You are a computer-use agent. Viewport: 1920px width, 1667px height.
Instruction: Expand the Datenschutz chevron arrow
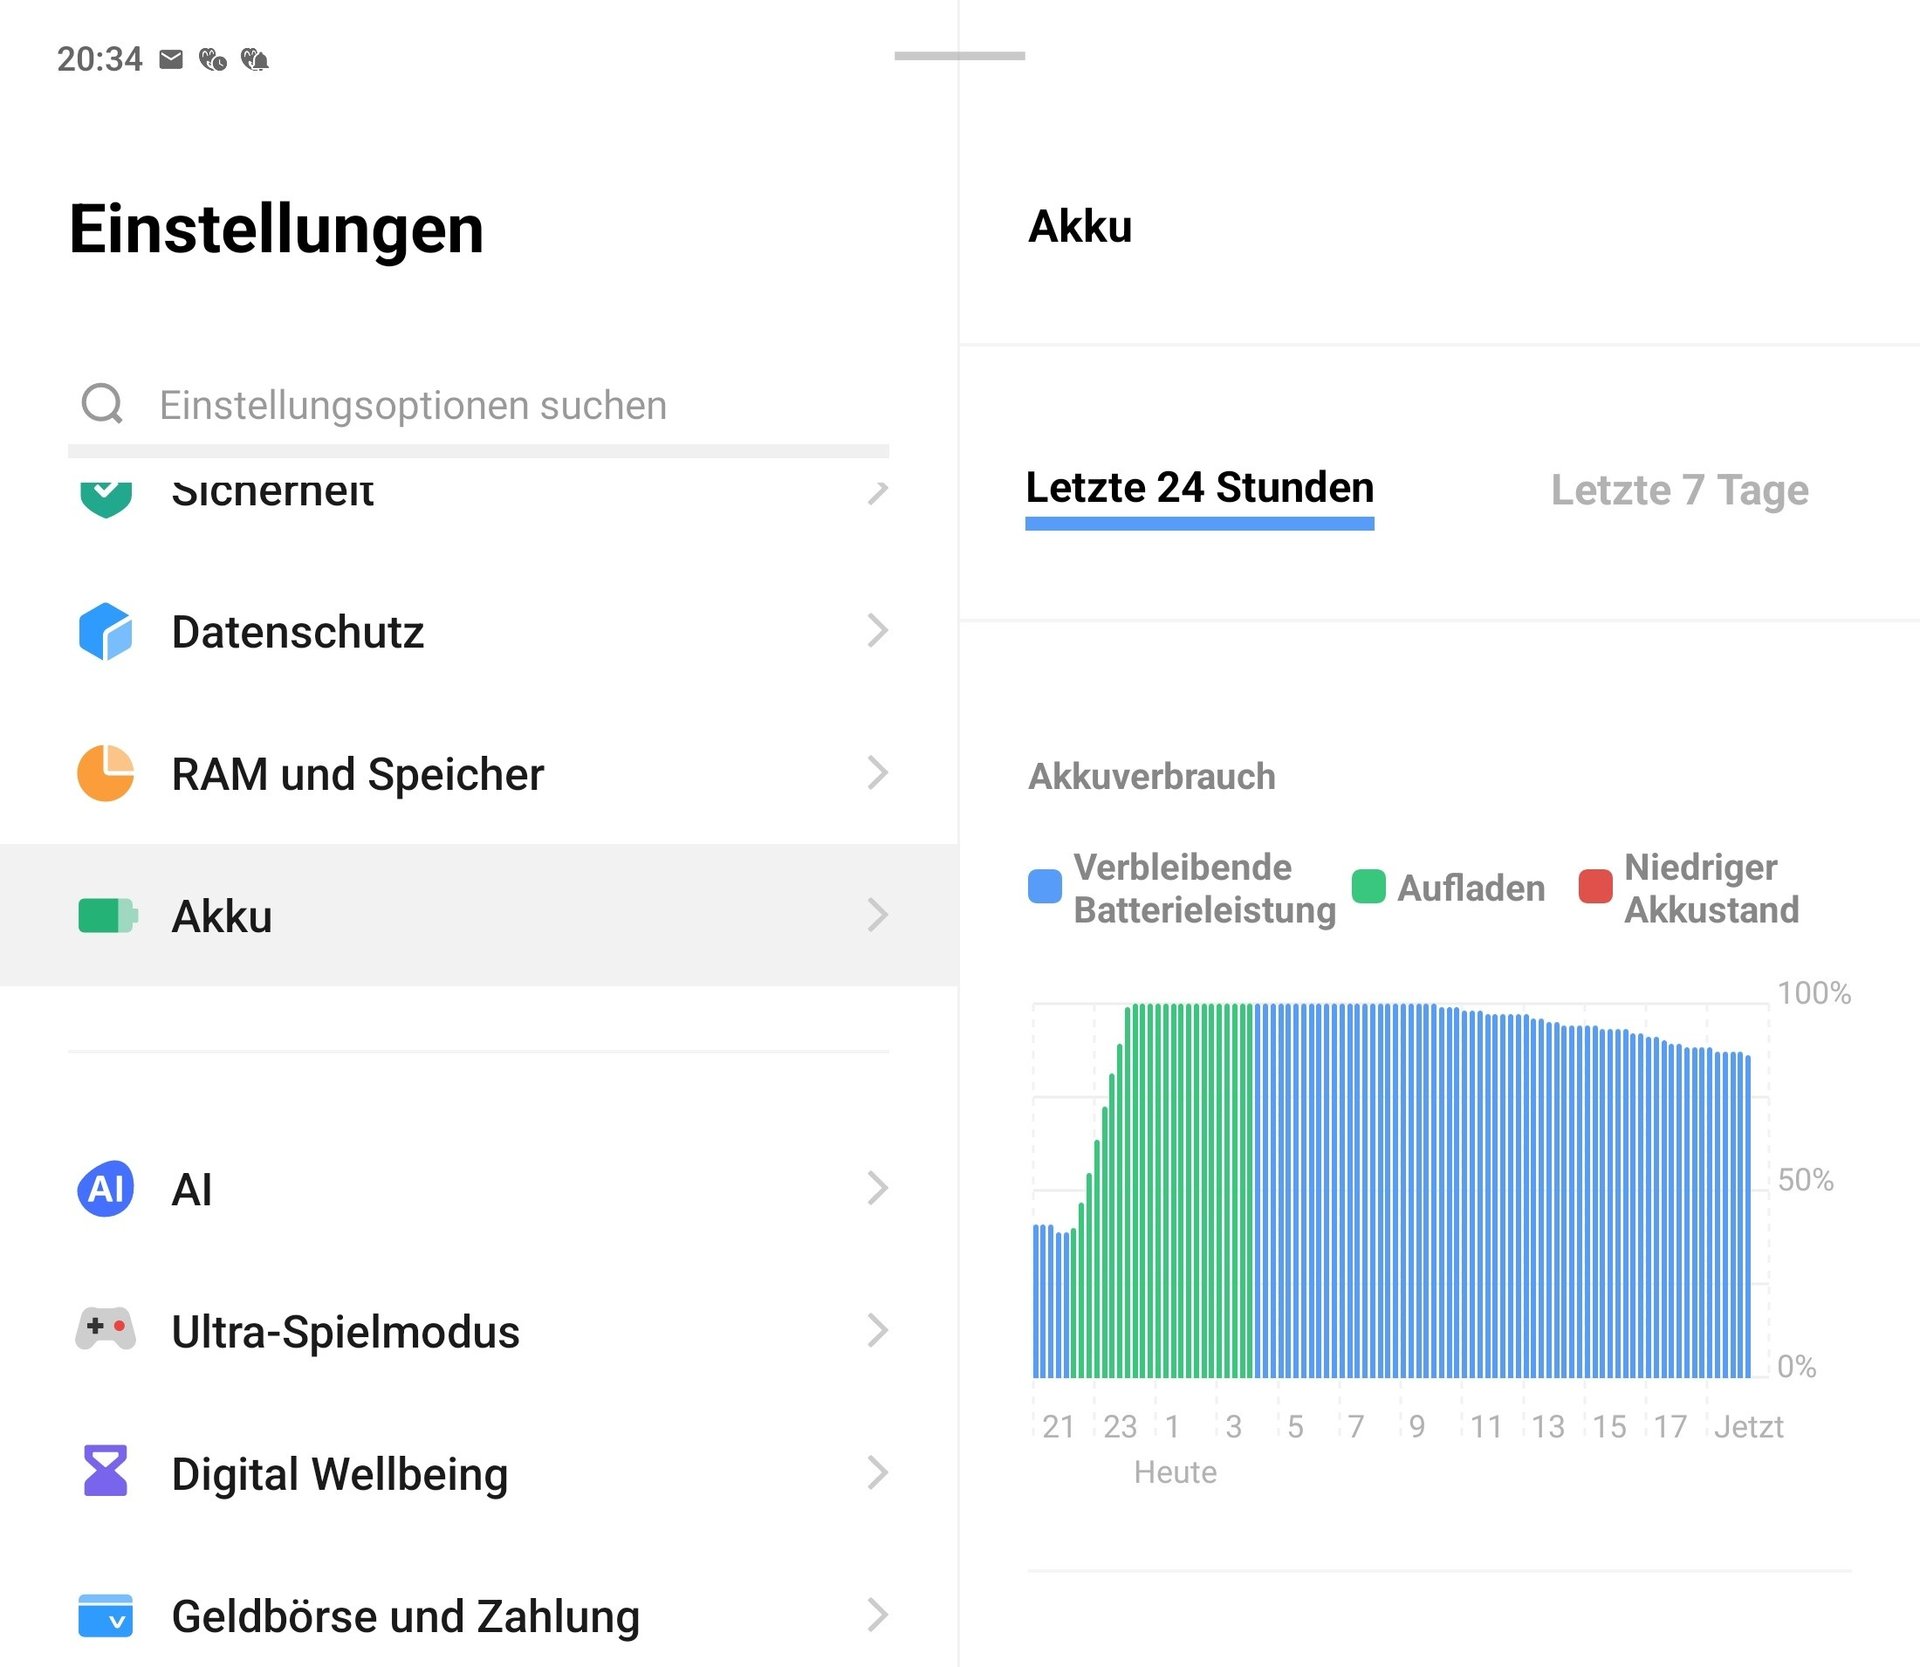877,631
